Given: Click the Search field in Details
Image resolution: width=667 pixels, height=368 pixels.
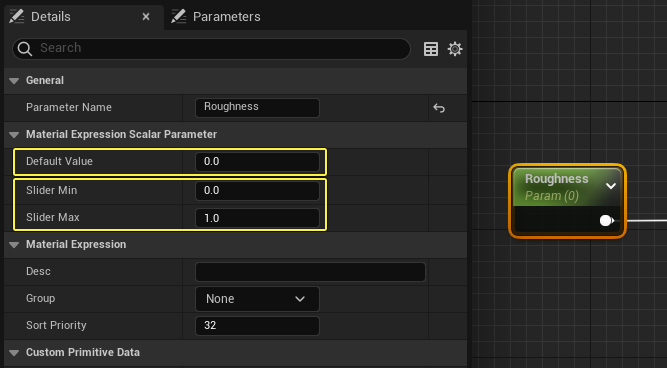Looking at the screenshot, I should [x=211, y=48].
